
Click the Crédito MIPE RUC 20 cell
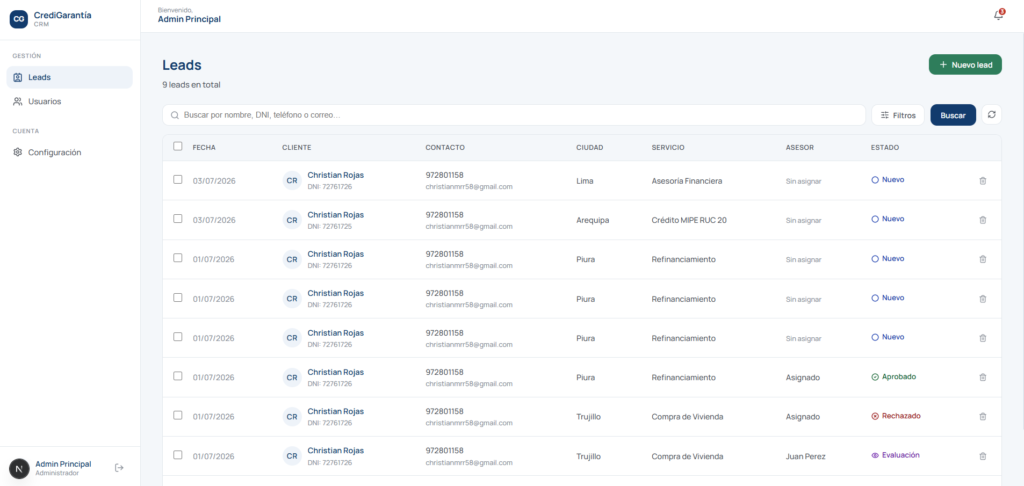(689, 220)
